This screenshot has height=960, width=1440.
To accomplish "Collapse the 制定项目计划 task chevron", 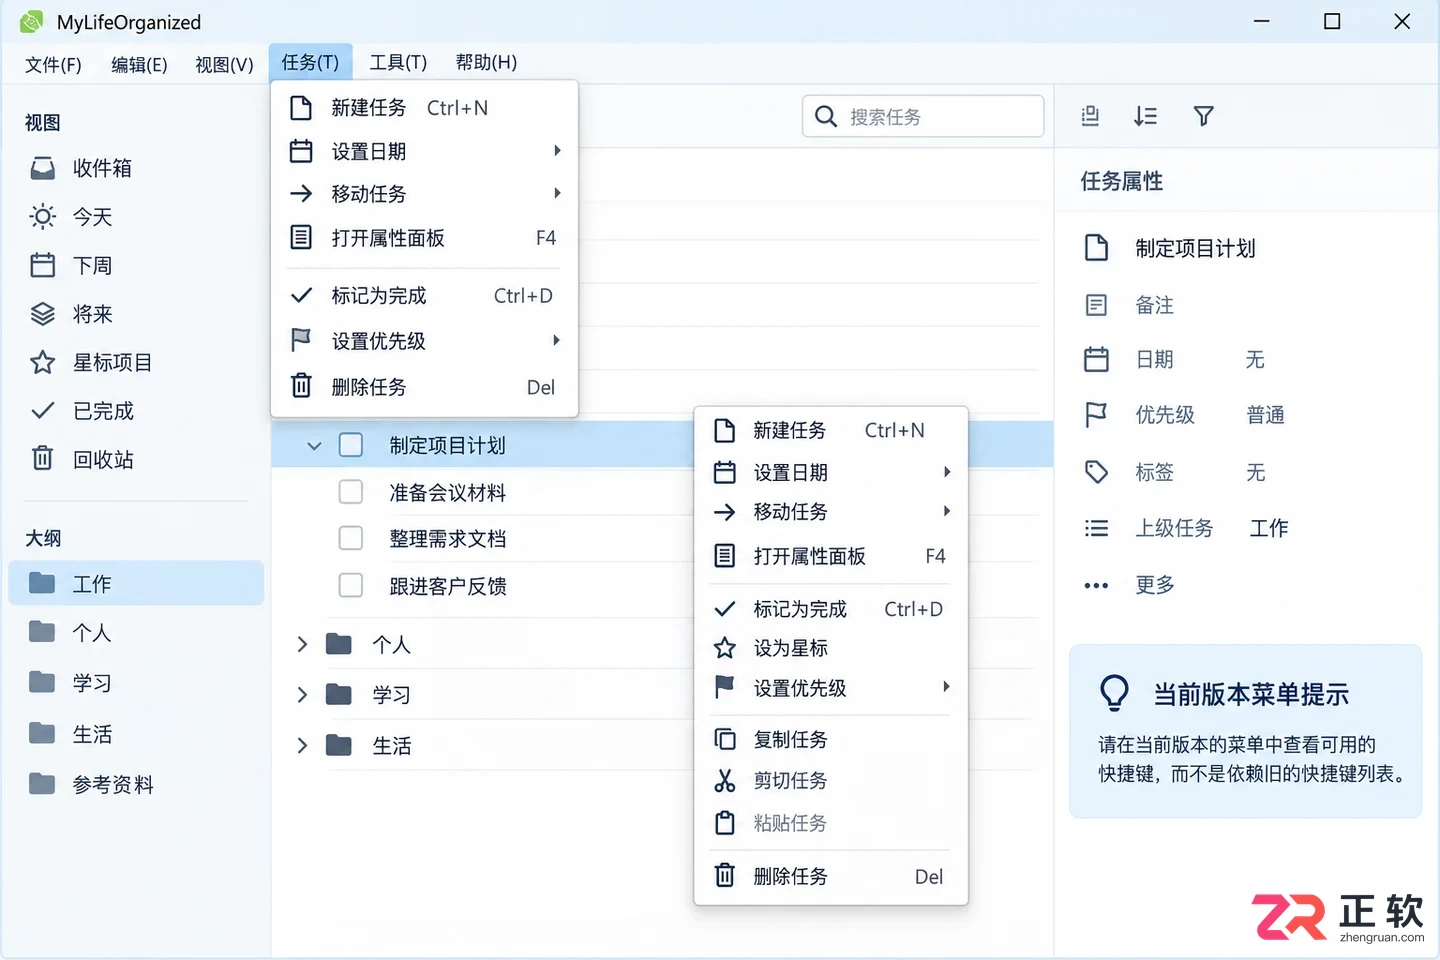I will click(314, 445).
